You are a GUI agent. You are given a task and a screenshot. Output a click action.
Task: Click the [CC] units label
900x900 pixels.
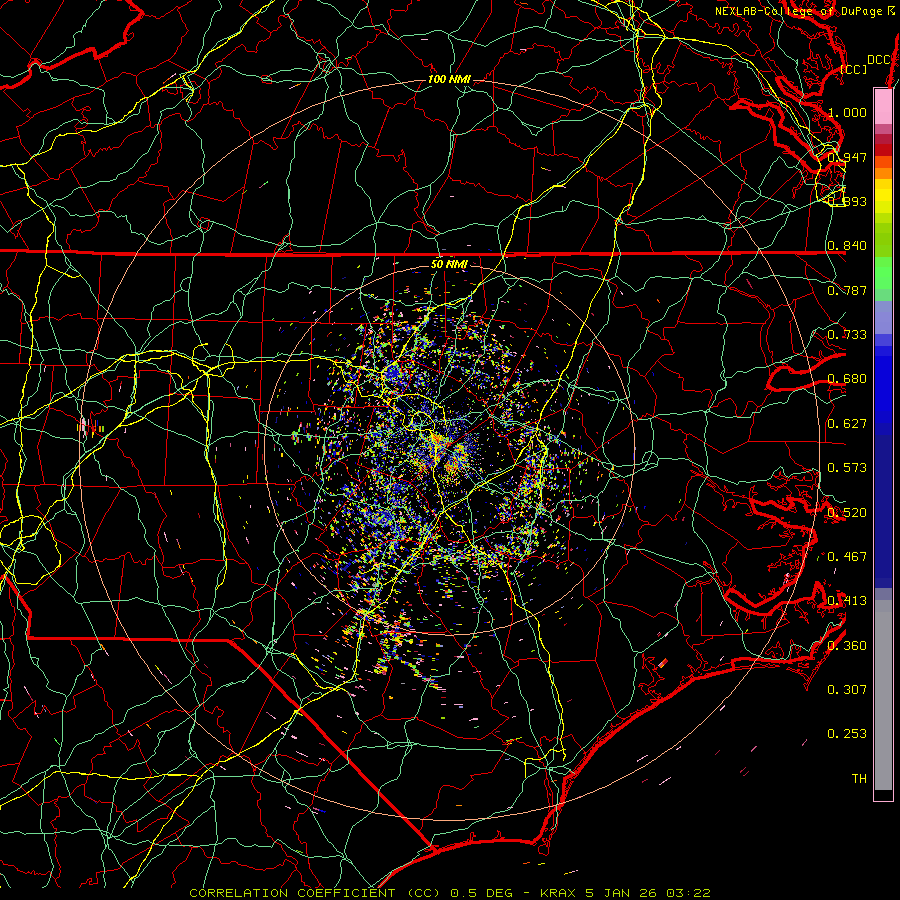click(854, 69)
